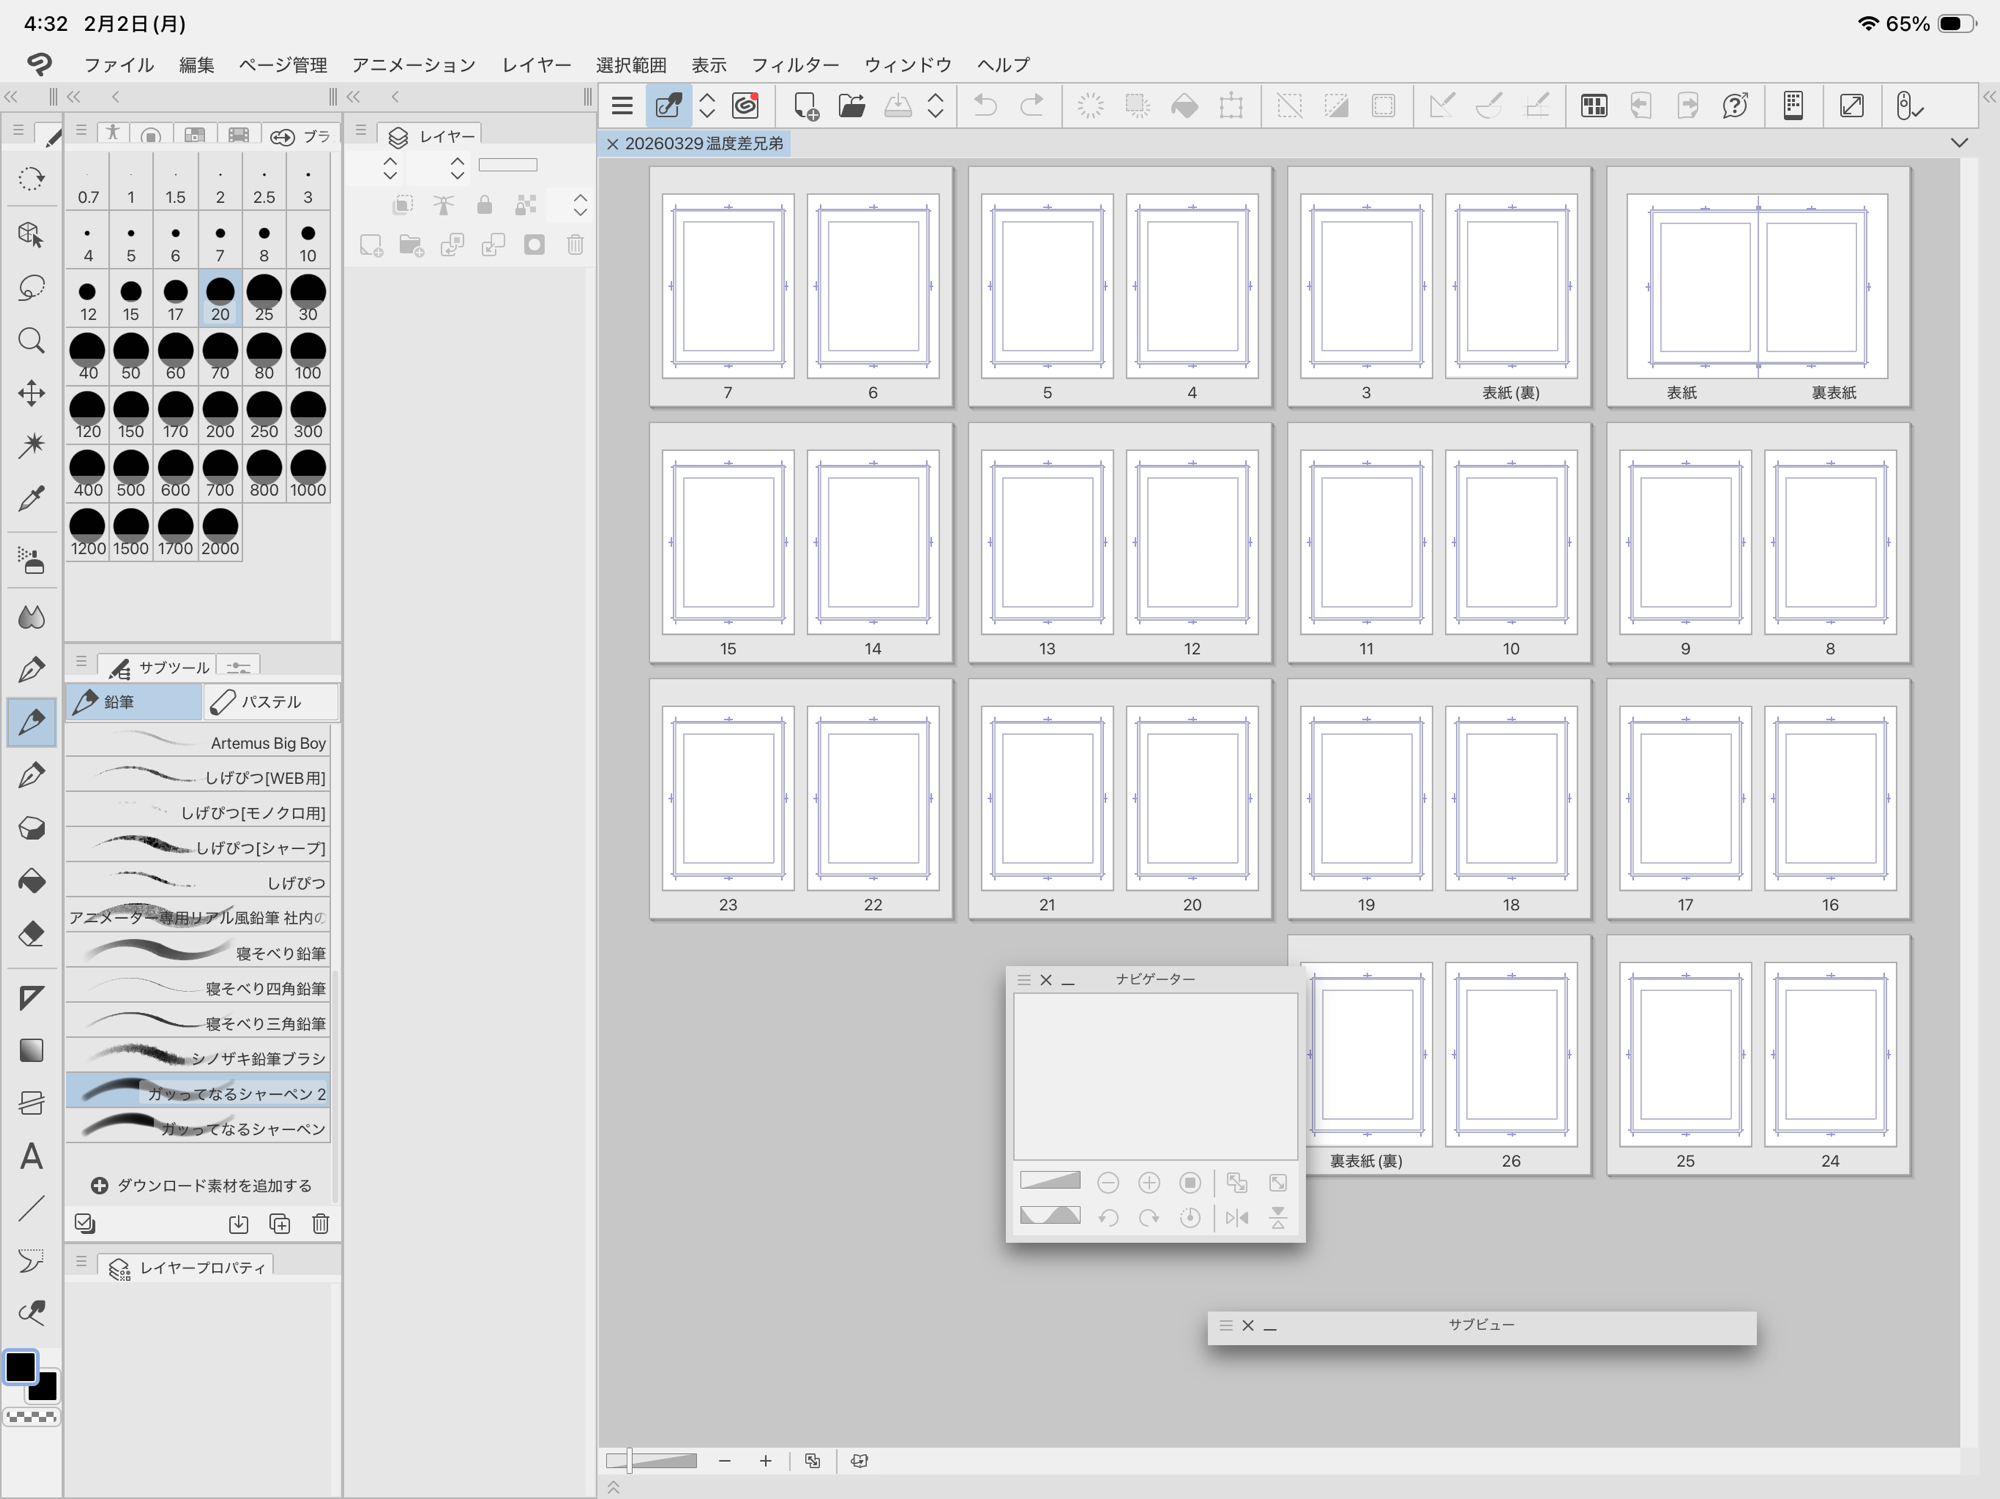2000x1499 pixels.
Task: Select the Fill bucket tool
Action: click(31, 881)
